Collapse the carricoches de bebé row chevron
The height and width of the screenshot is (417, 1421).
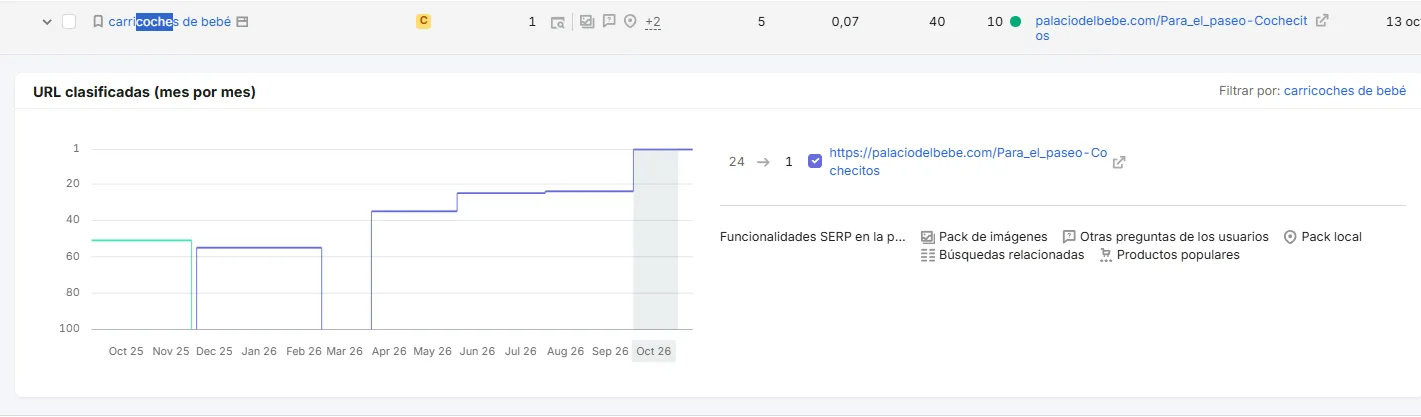tap(46, 22)
